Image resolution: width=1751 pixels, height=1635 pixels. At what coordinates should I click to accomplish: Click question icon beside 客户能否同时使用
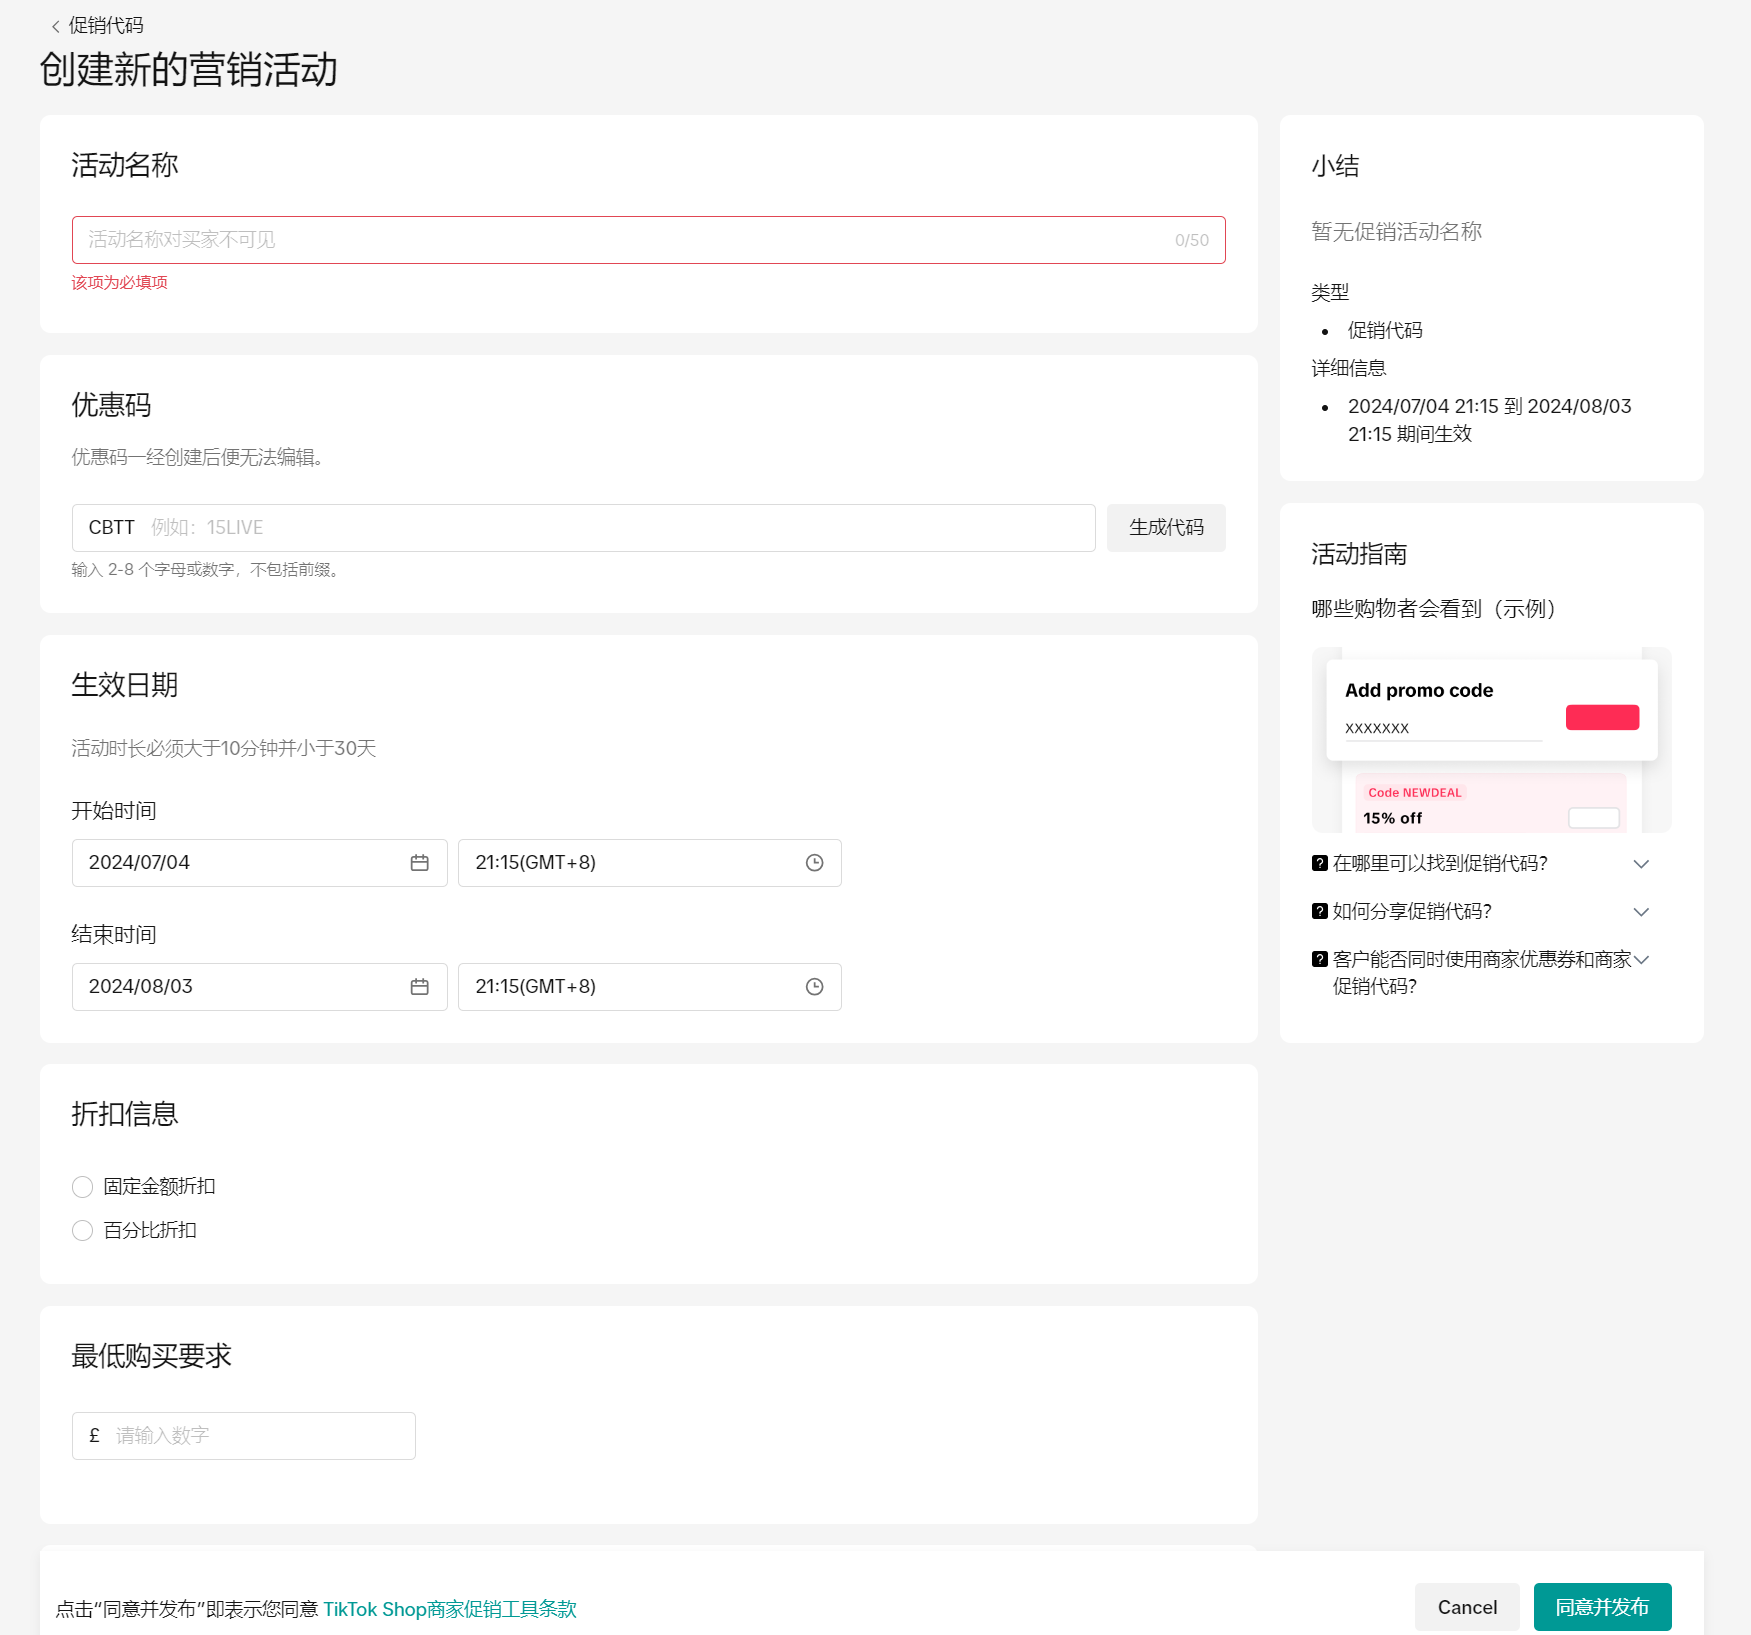(1320, 959)
